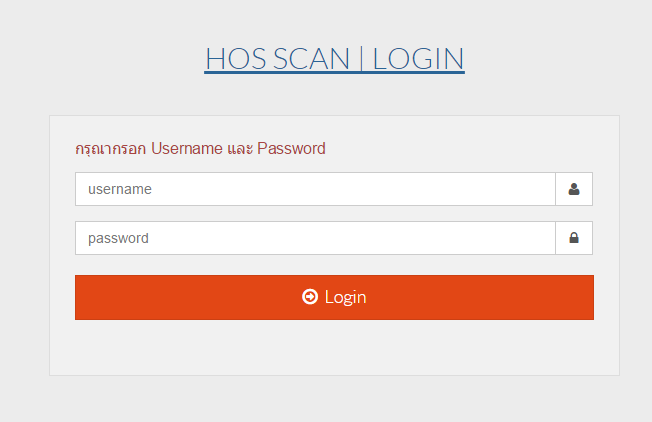The width and height of the screenshot is (652, 422).
Task: Click the 'Login' label text on button
Action: (345, 297)
